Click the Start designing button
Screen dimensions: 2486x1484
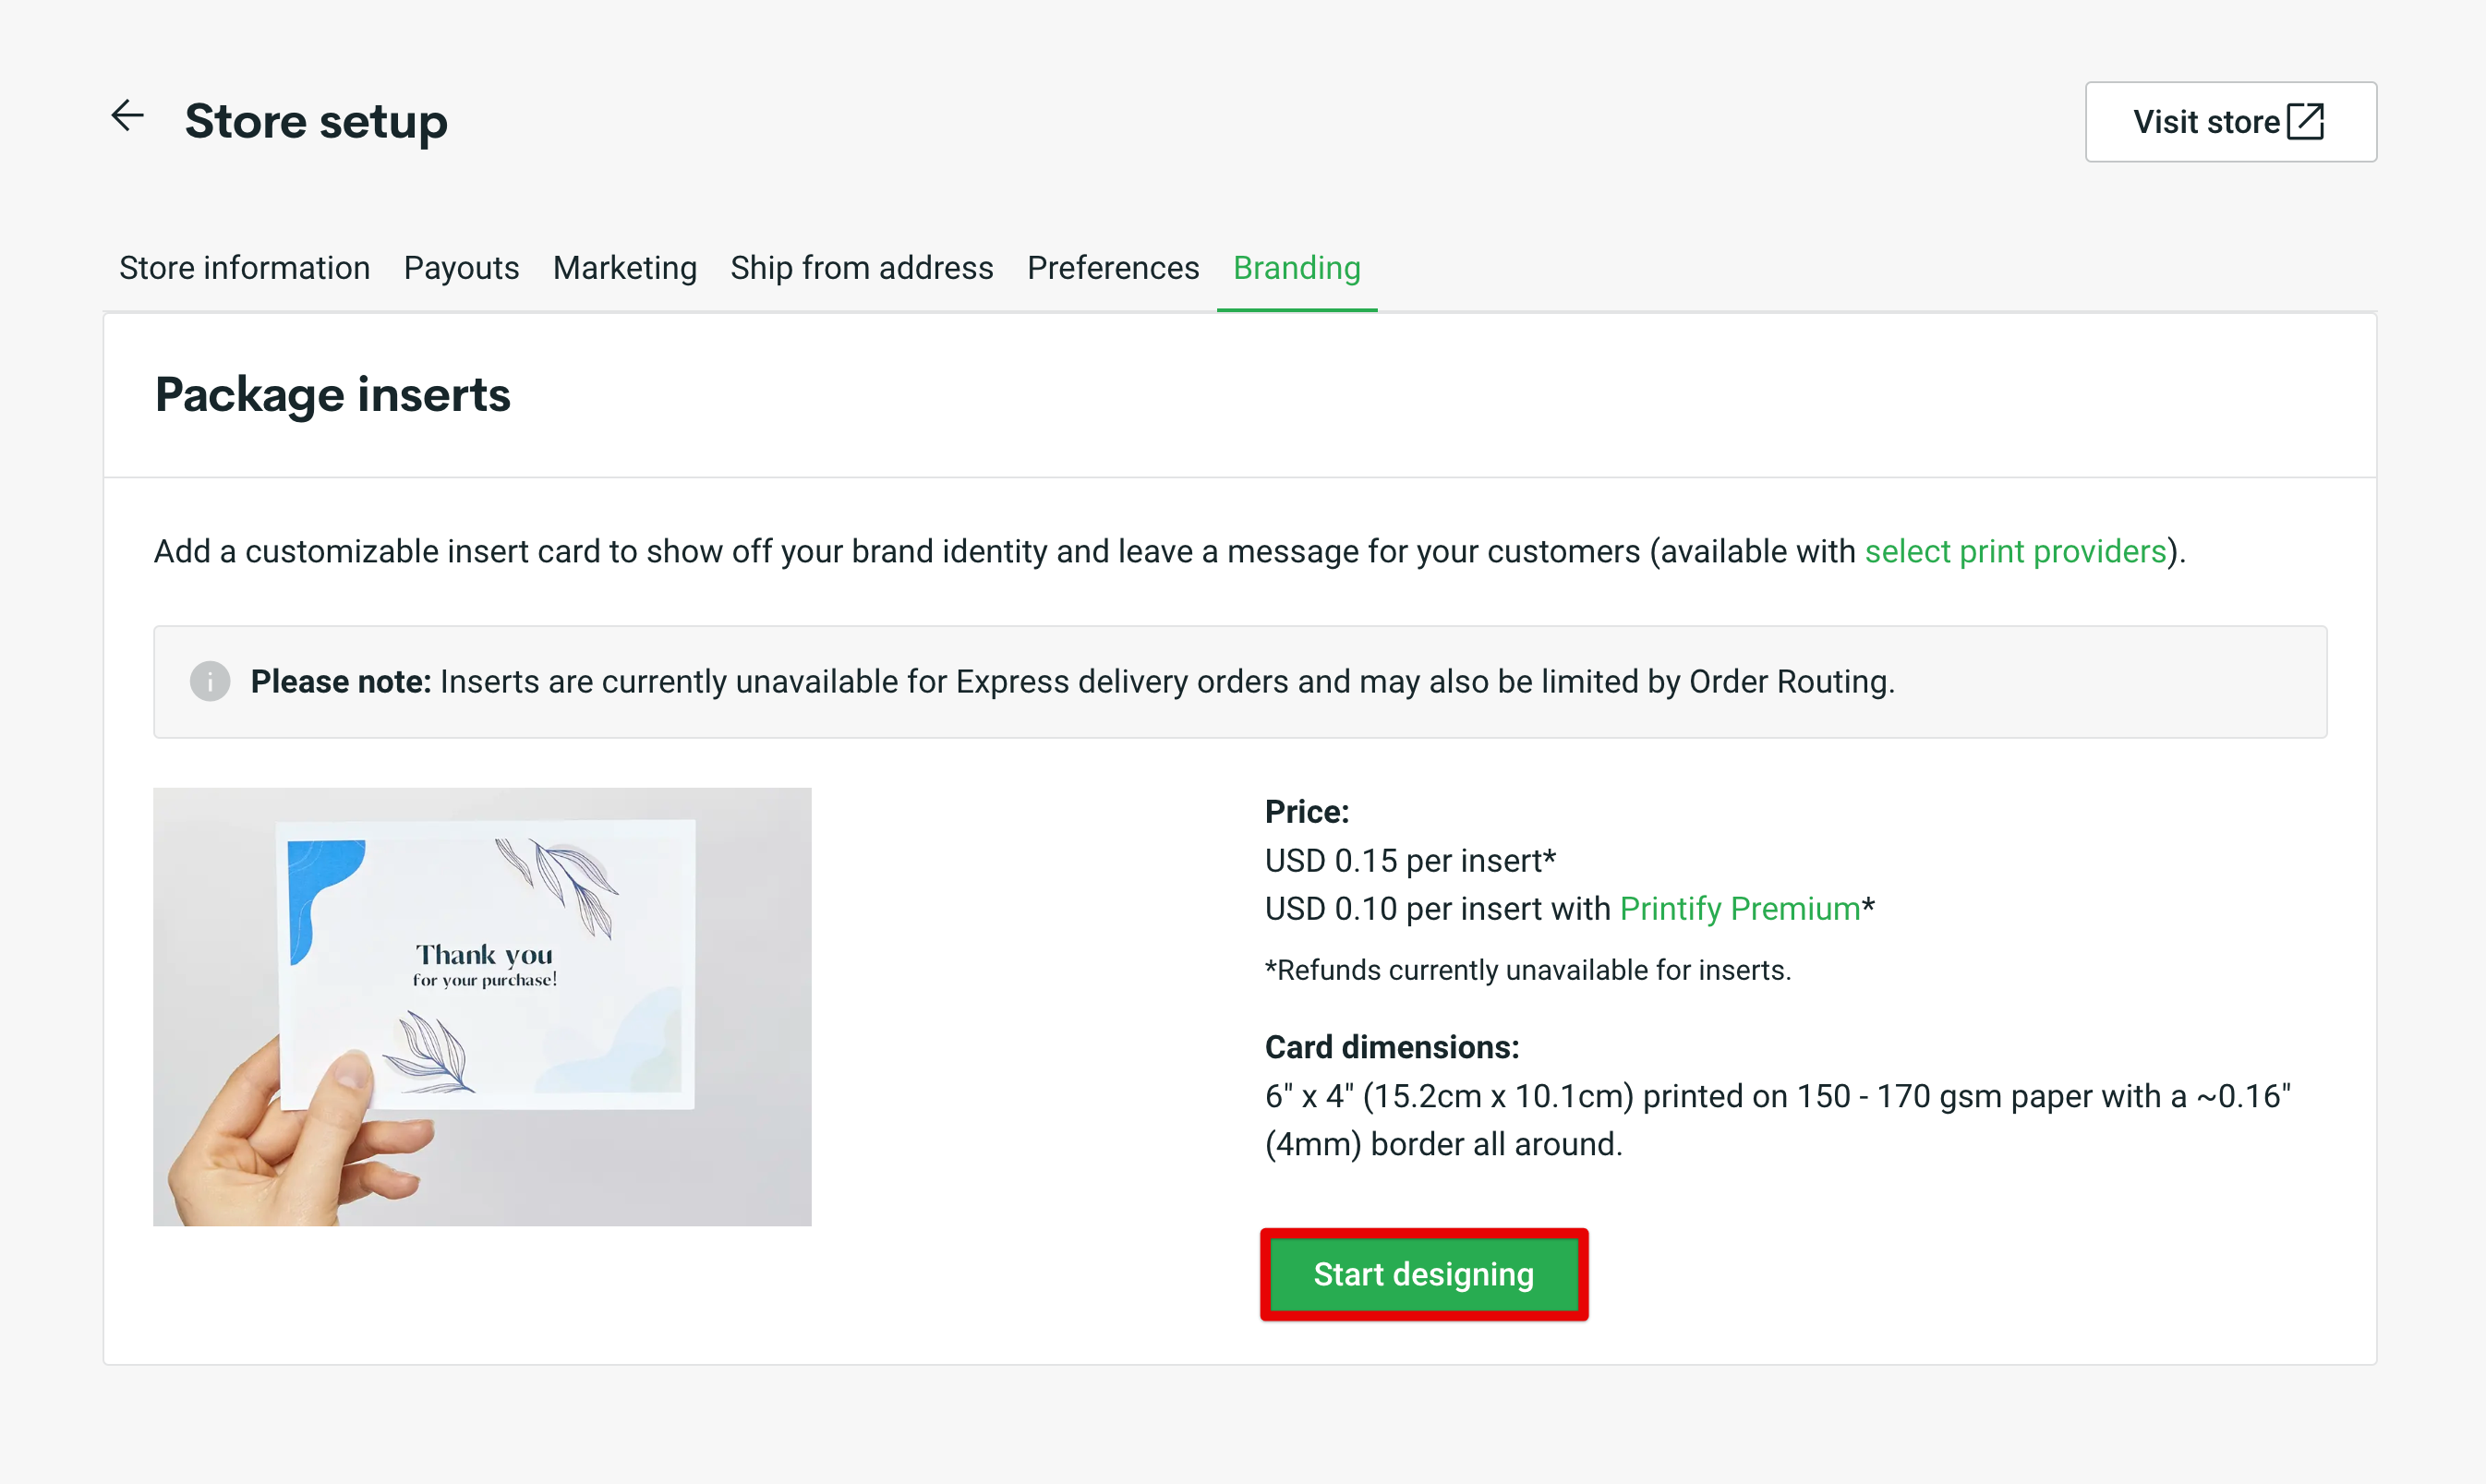tap(1424, 1274)
